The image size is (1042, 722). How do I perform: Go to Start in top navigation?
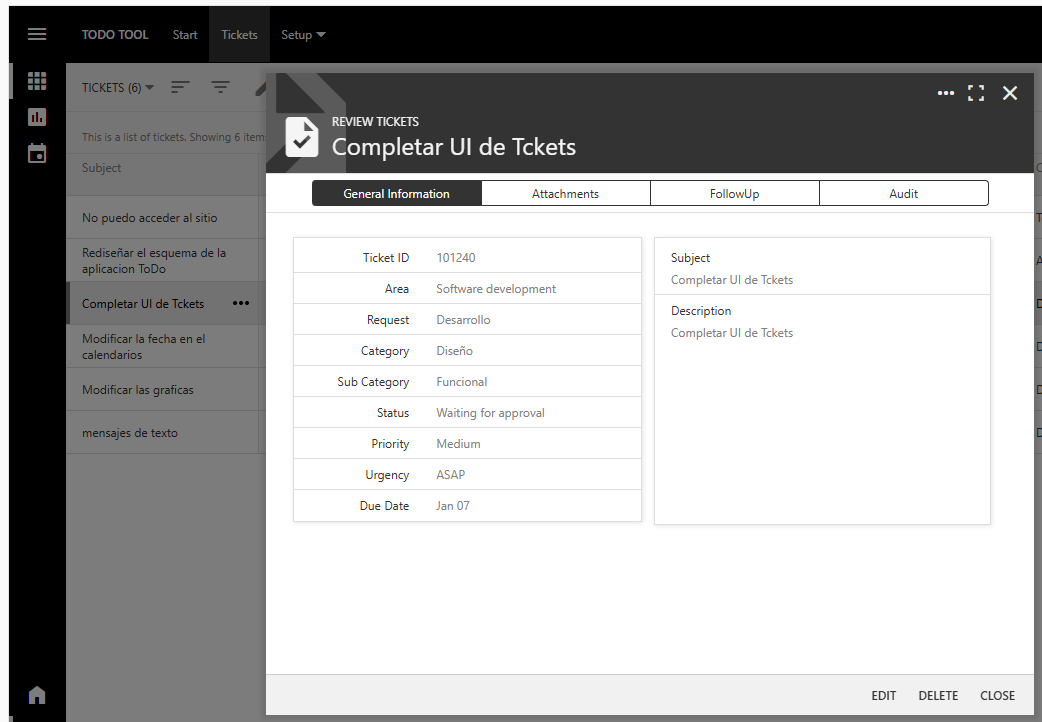click(185, 35)
